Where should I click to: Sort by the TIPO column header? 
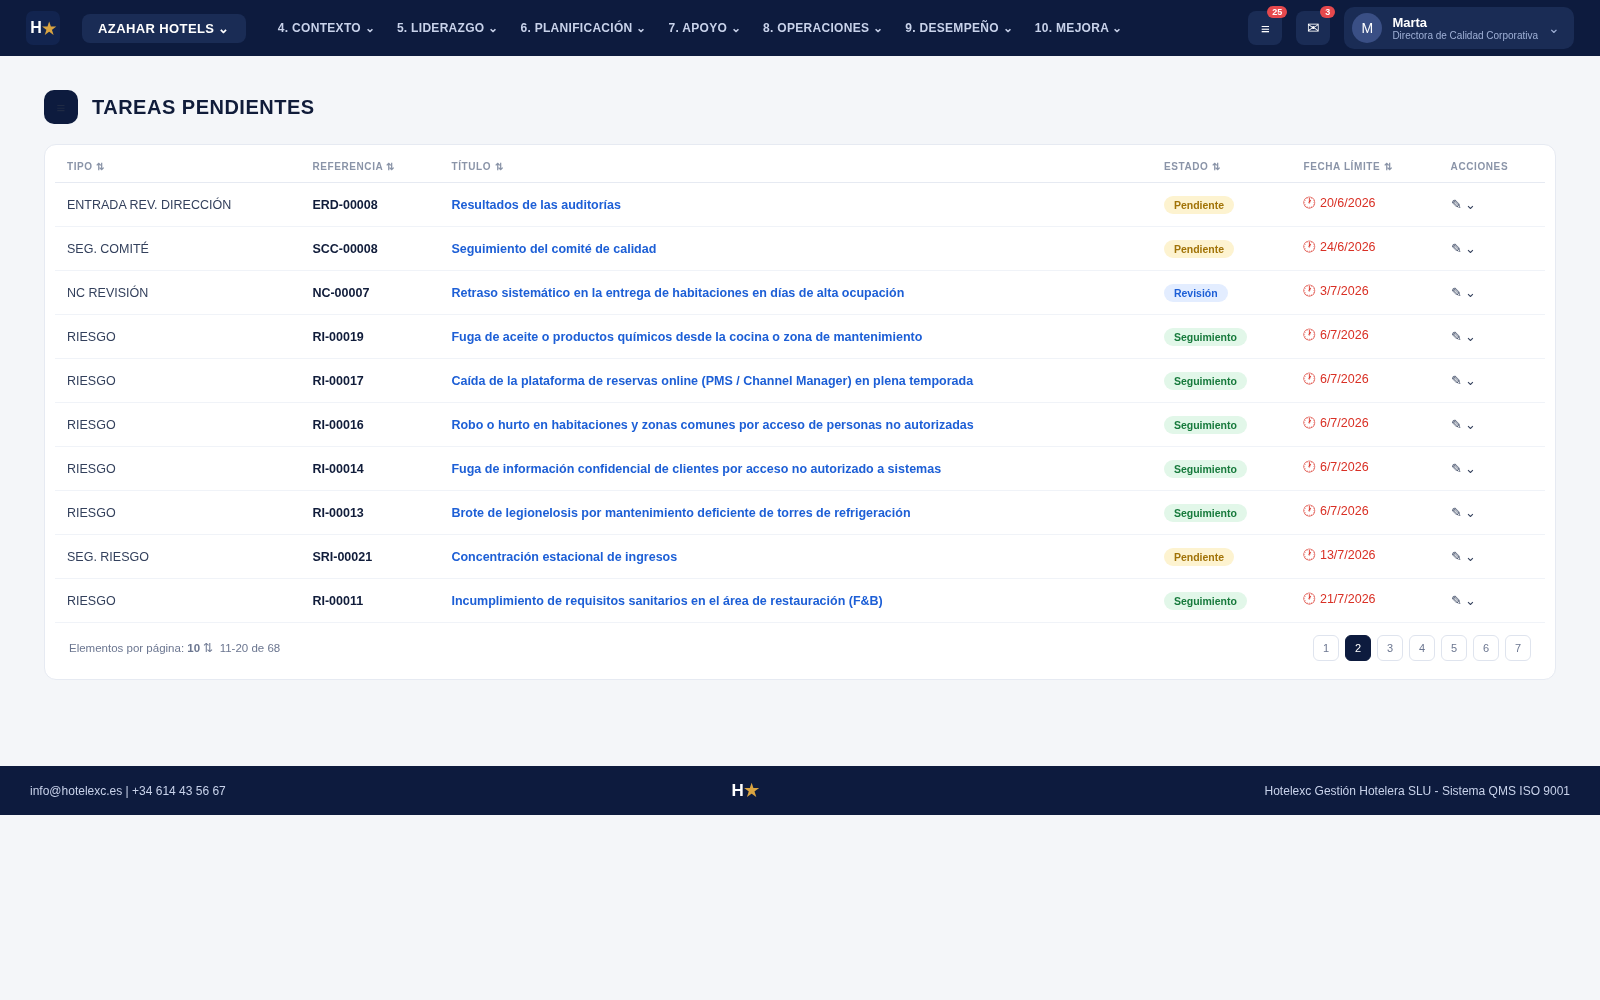pos(85,167)
